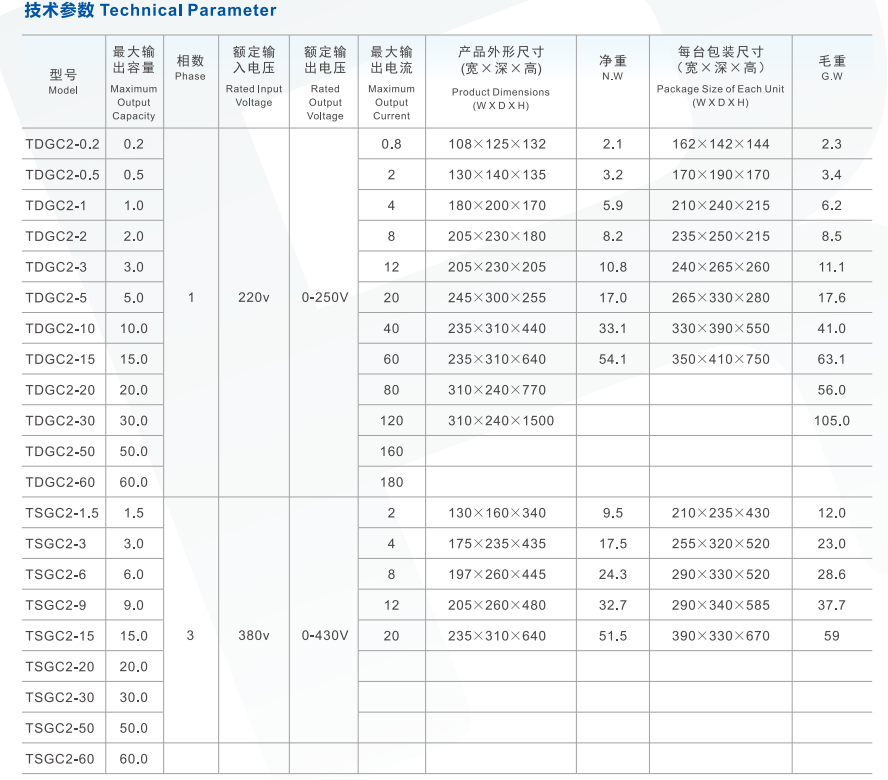
Task: Click model cell 'TDGC2-2'
Action: [x=56, y=236]
